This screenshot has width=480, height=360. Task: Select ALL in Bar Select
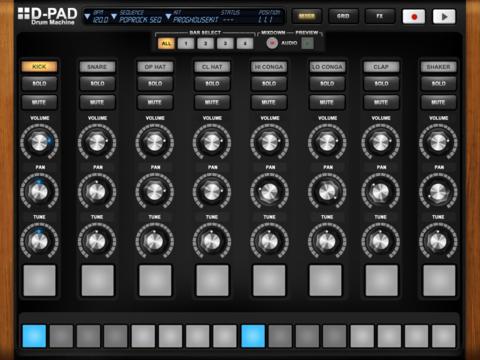pos(166,44)
